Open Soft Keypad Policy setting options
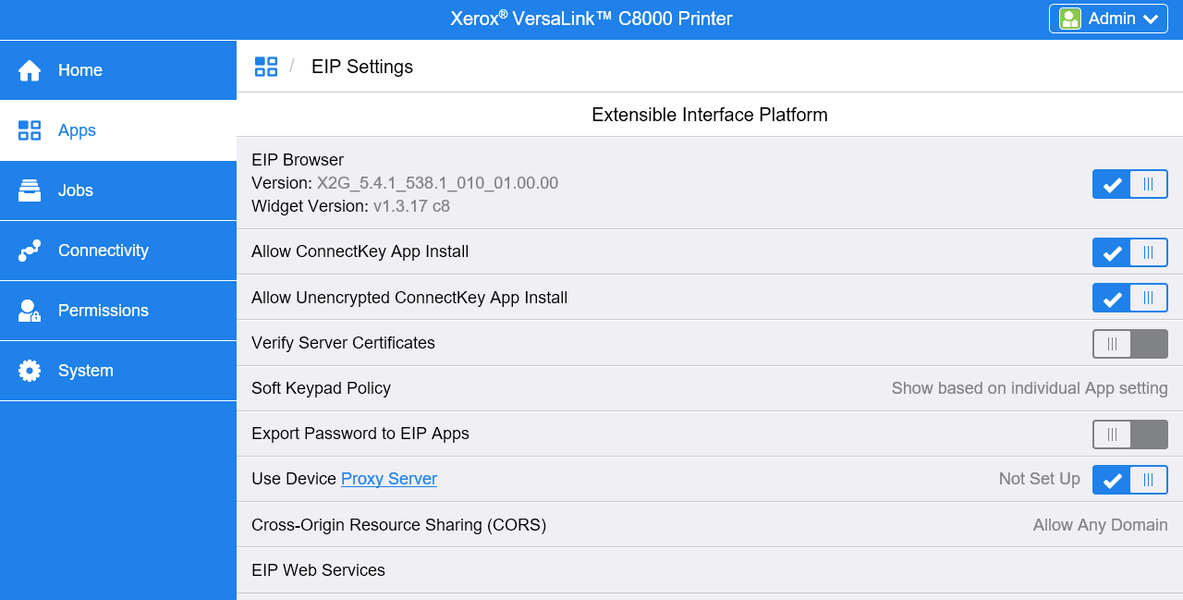This screenshot has width=1183, height=600. coord(1029,388)
